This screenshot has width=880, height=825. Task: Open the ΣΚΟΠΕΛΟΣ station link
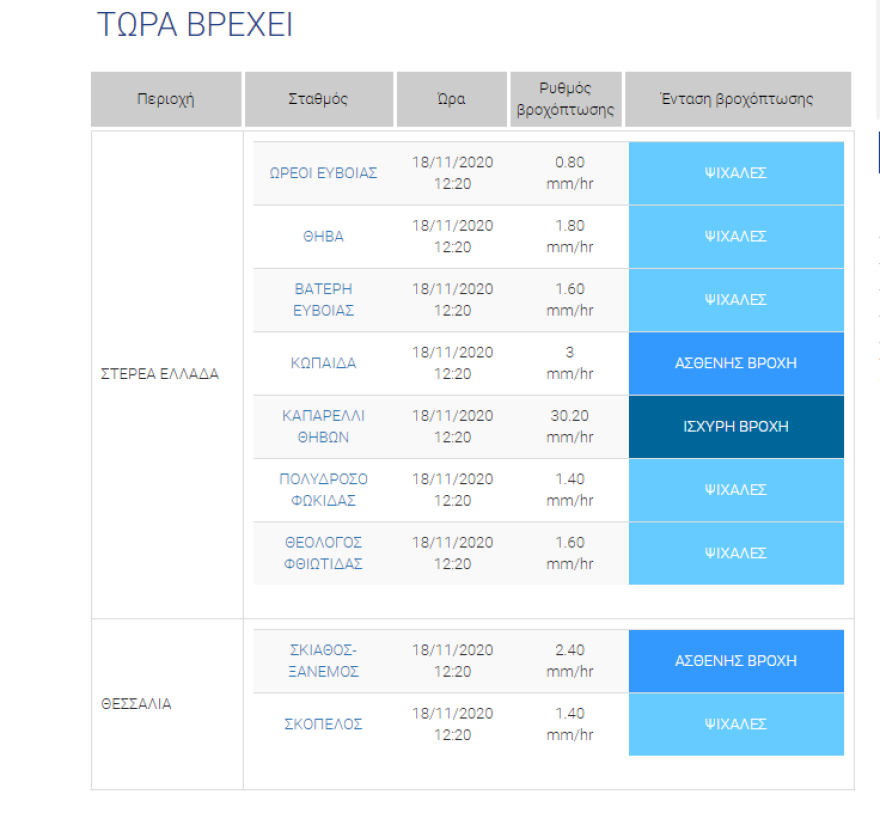(323, 724)
